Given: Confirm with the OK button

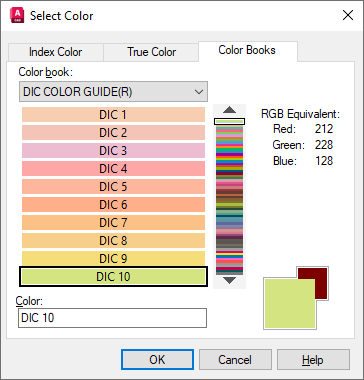Looking at the screenshot, I should pos(157,359).
